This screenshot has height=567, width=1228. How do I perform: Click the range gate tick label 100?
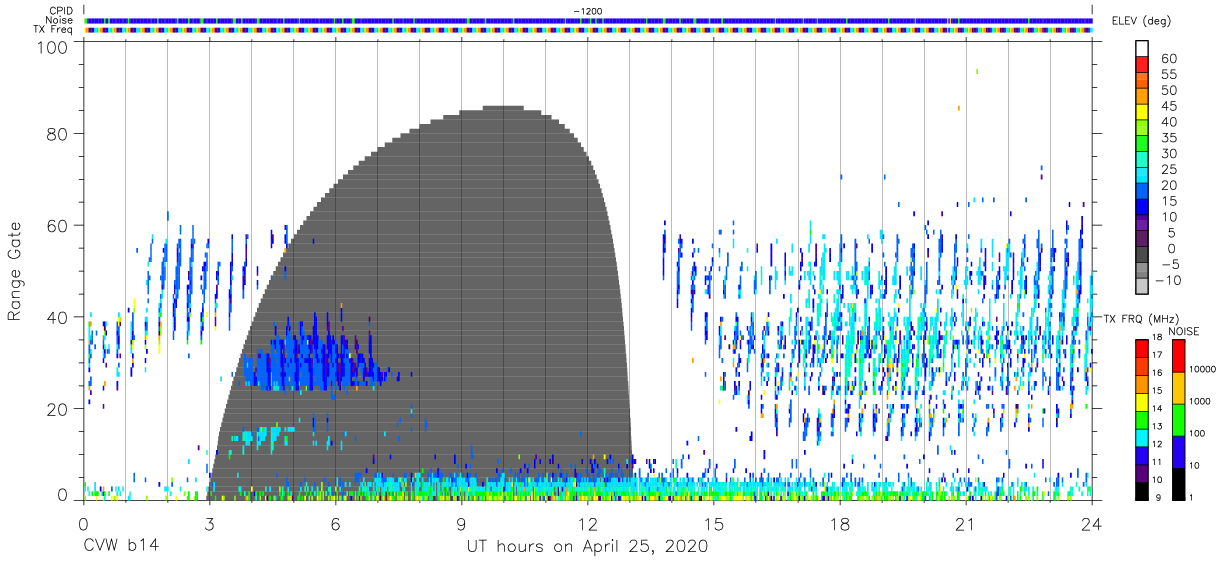[53, 47]
